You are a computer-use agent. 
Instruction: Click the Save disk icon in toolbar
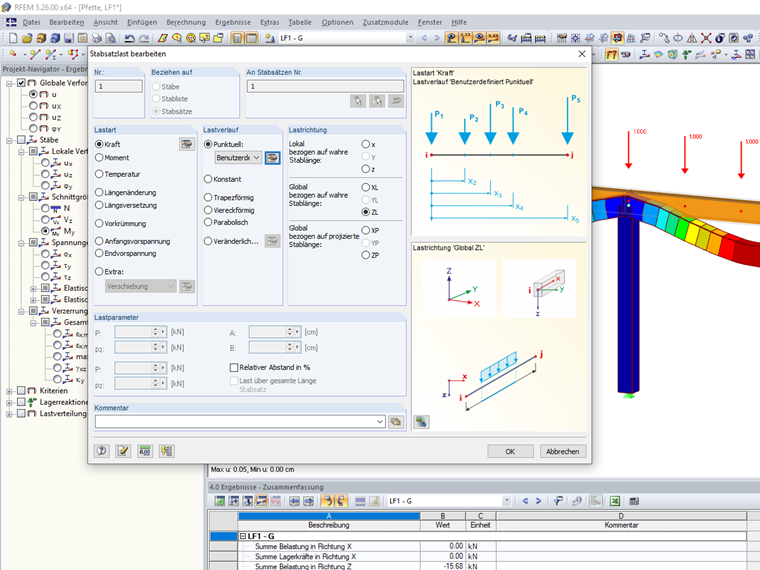tap(69, 38)
